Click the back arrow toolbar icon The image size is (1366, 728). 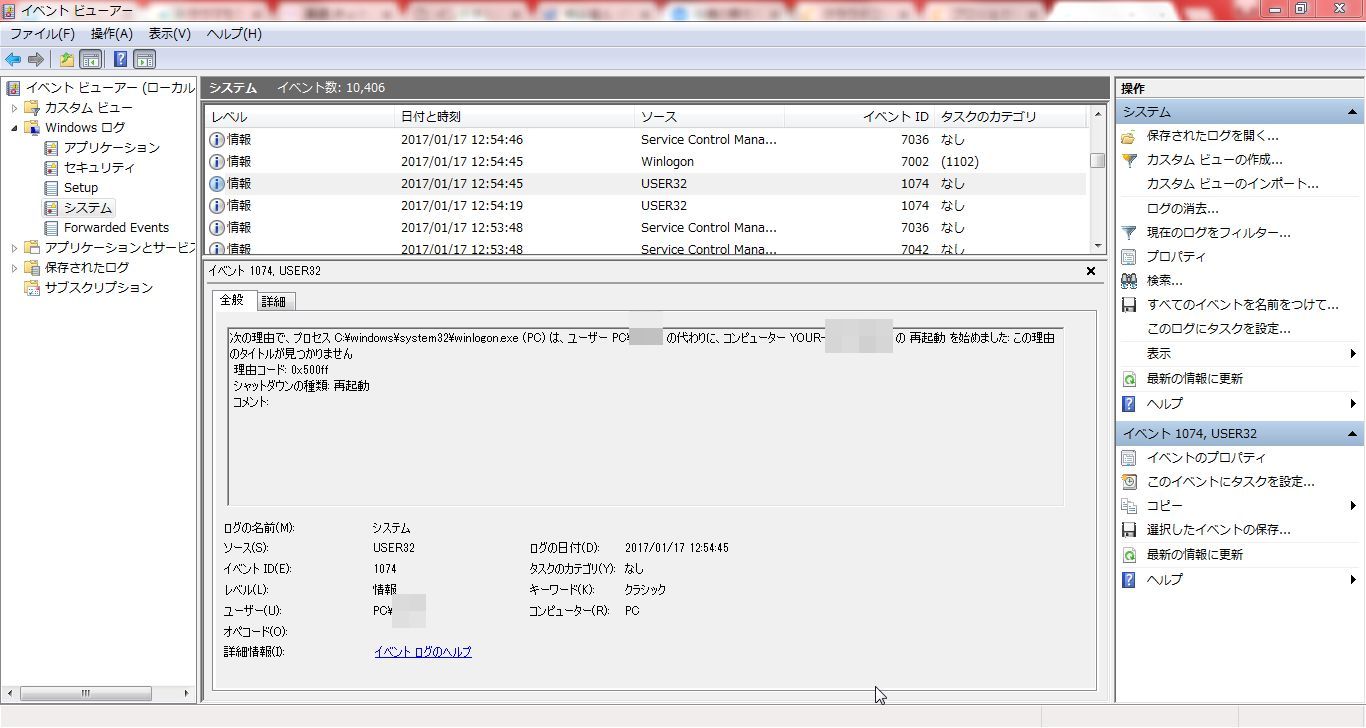point(13,59)
